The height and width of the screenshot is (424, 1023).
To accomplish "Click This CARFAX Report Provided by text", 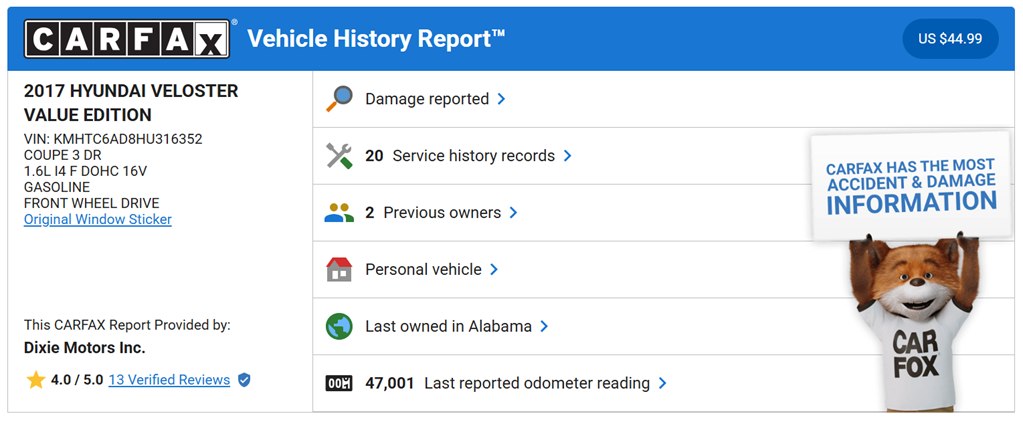I will [x=127, y=325].
